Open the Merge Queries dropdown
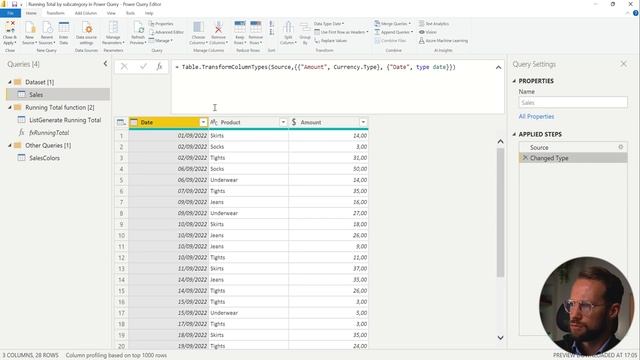Viewport: 640px width, 360px height. coord(393,24)
